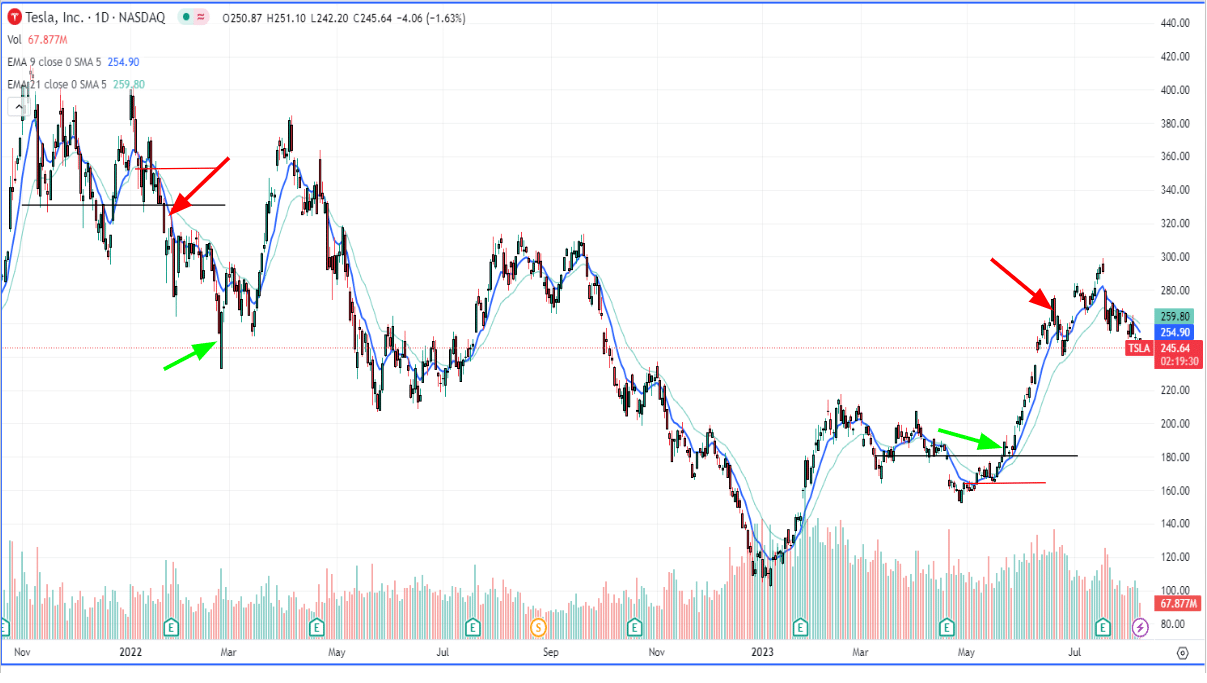Click the 440.00 price axis value
This screenshot has width=1207, height=683.
pyautogui.click(x=1176, y=23)
